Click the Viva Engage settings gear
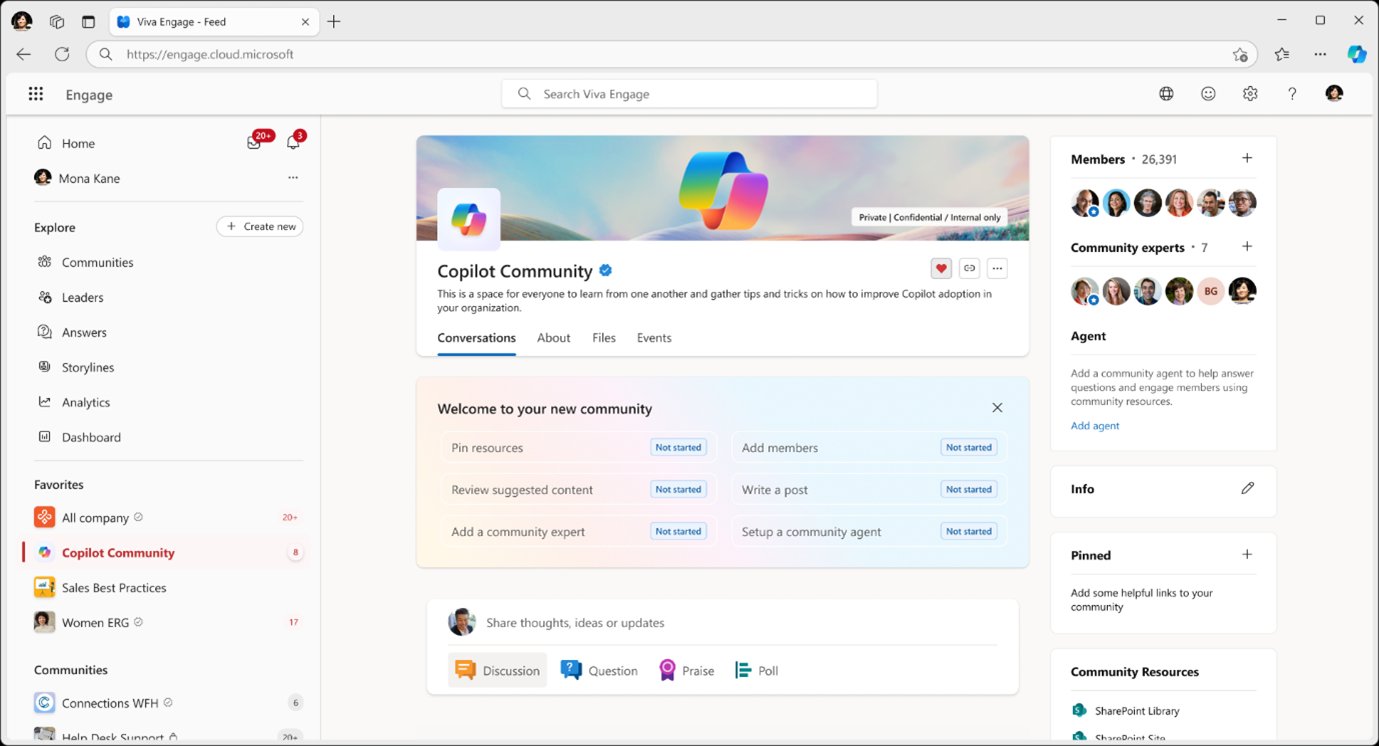1379x746 pixels. coord(1250,94)
